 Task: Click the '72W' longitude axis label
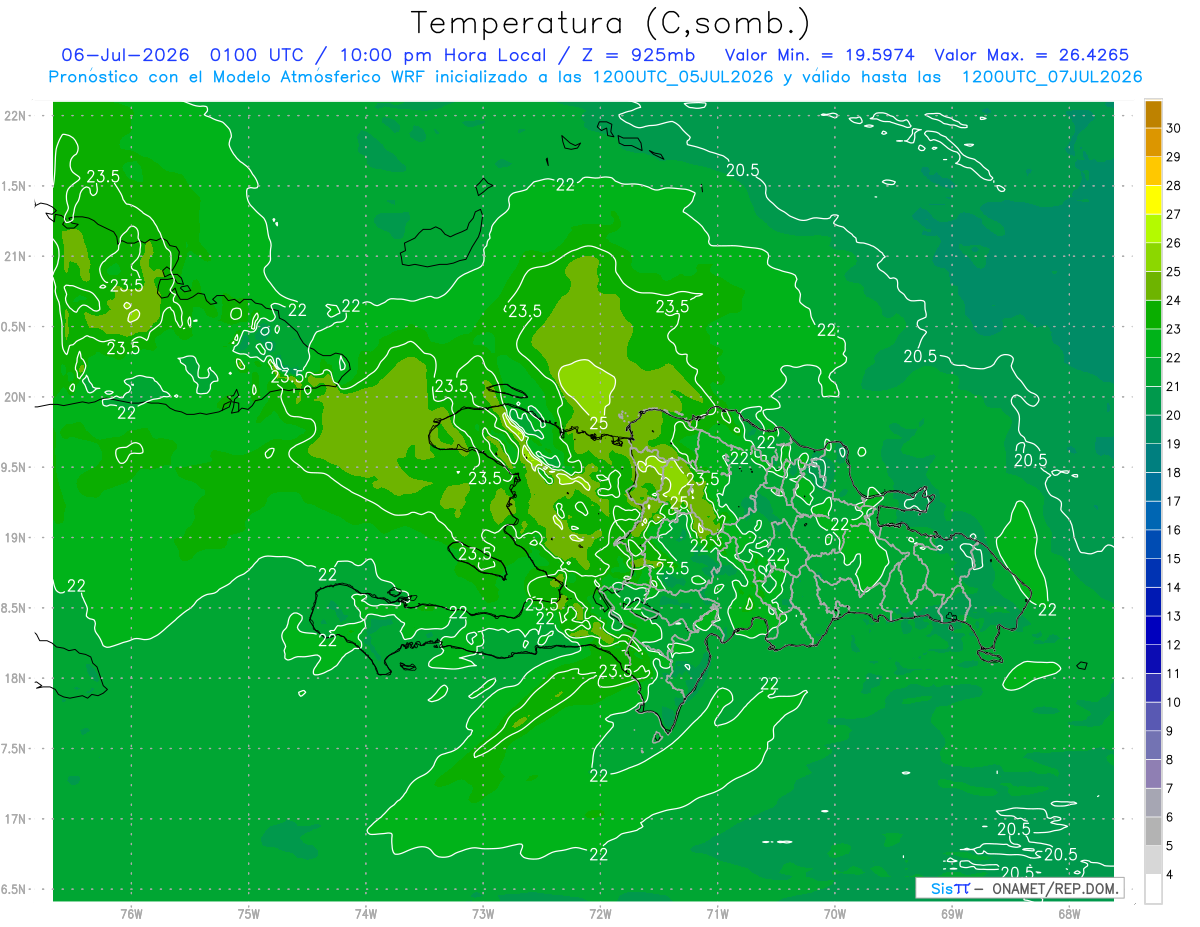point(600,913)
